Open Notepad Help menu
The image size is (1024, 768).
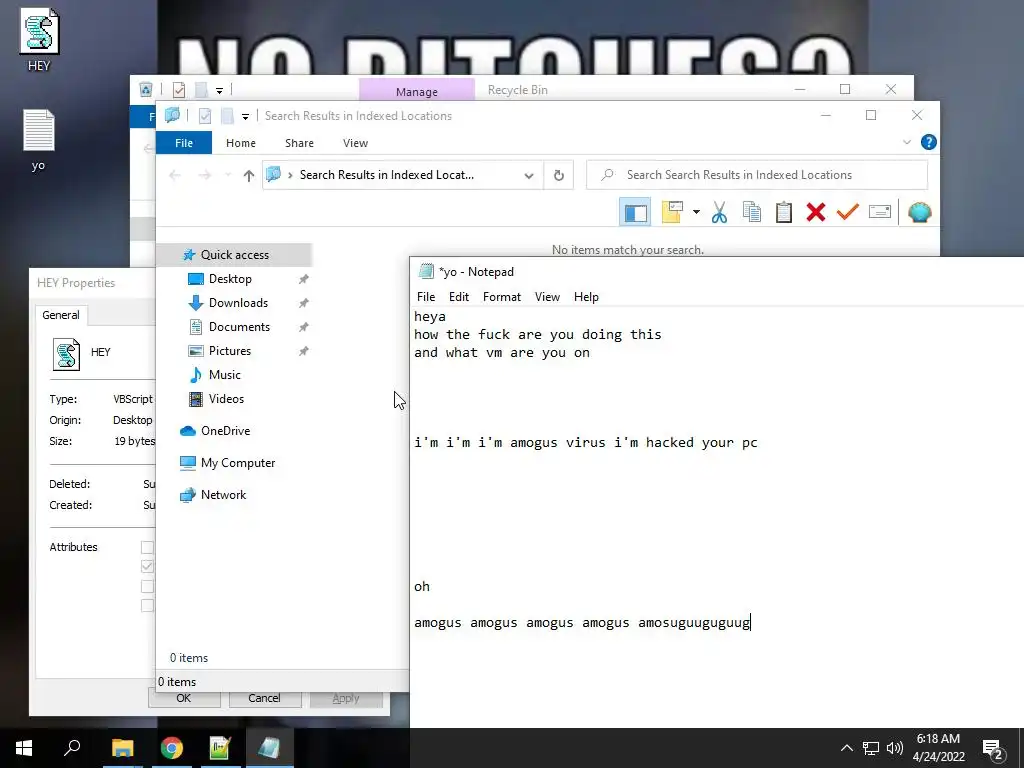(586, 296)
